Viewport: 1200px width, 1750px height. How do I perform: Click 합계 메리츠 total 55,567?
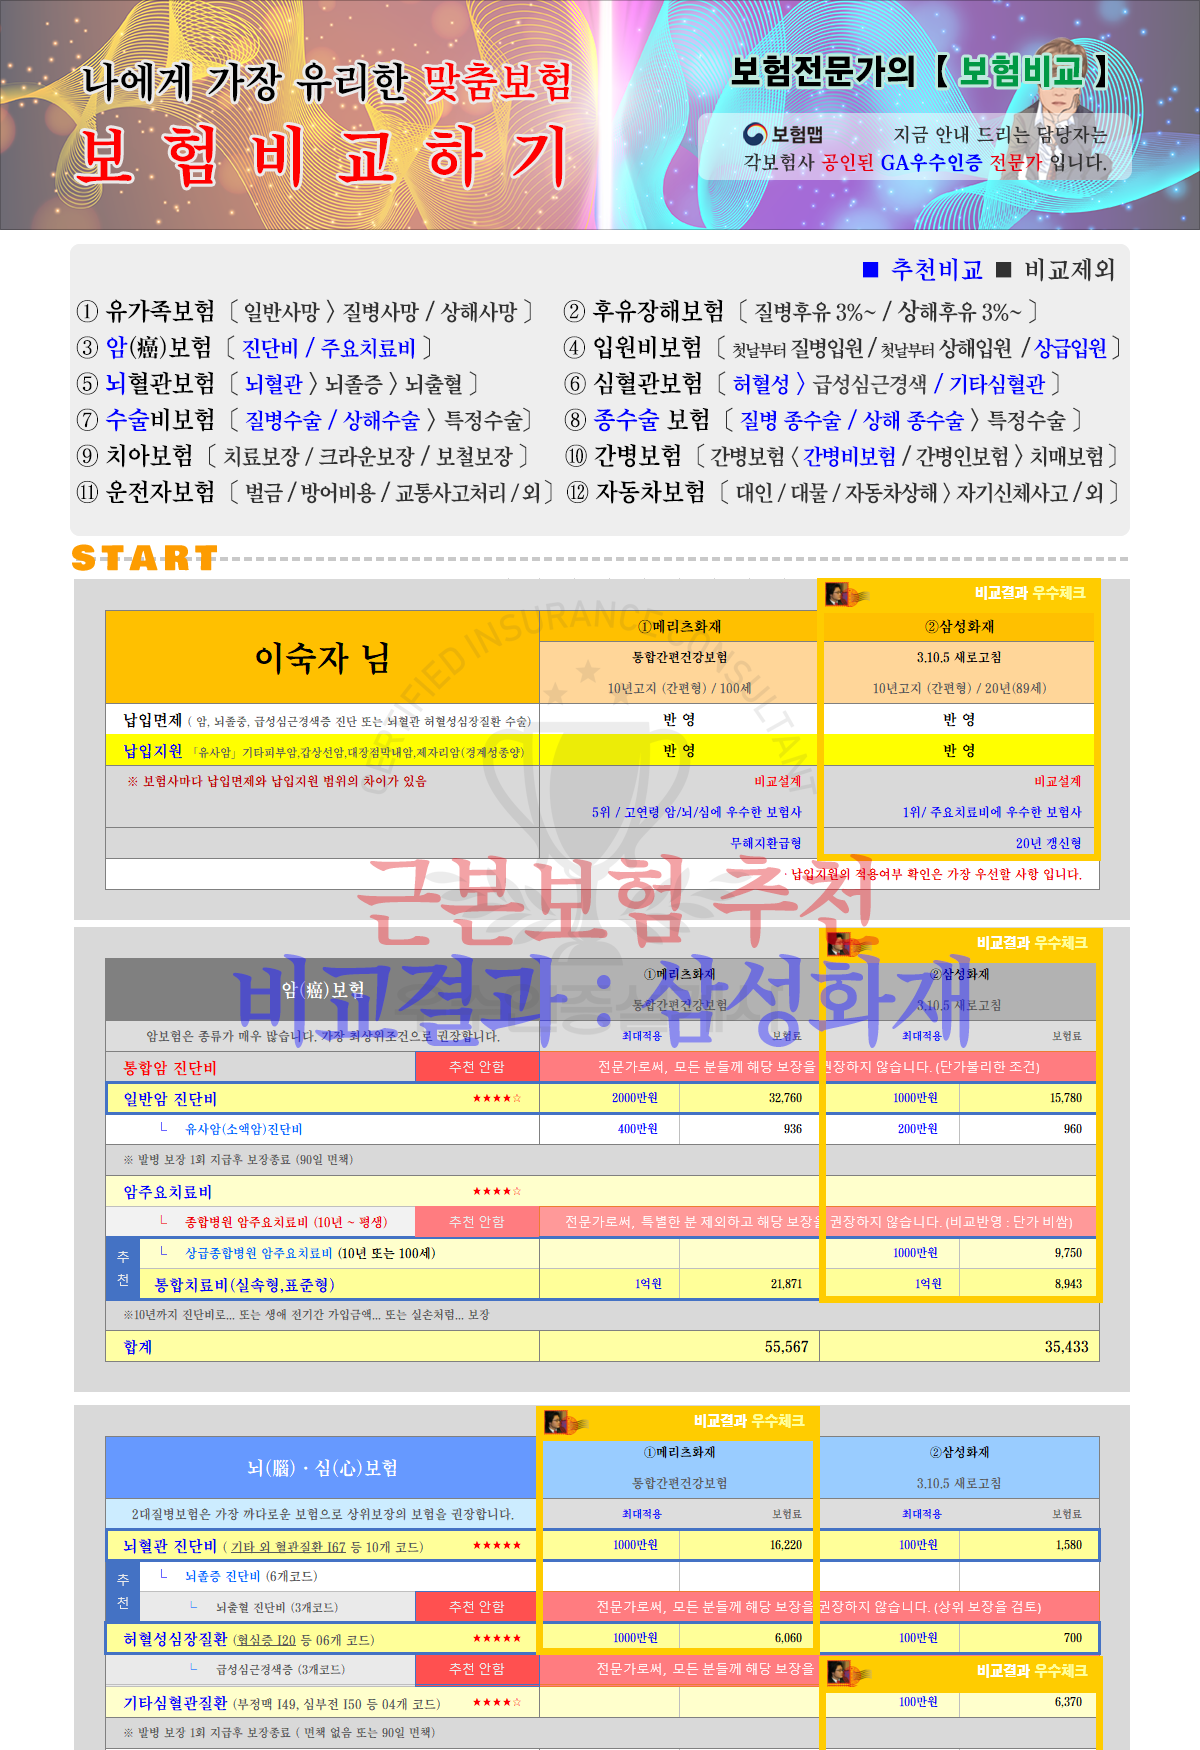(x=786, y=1347)
